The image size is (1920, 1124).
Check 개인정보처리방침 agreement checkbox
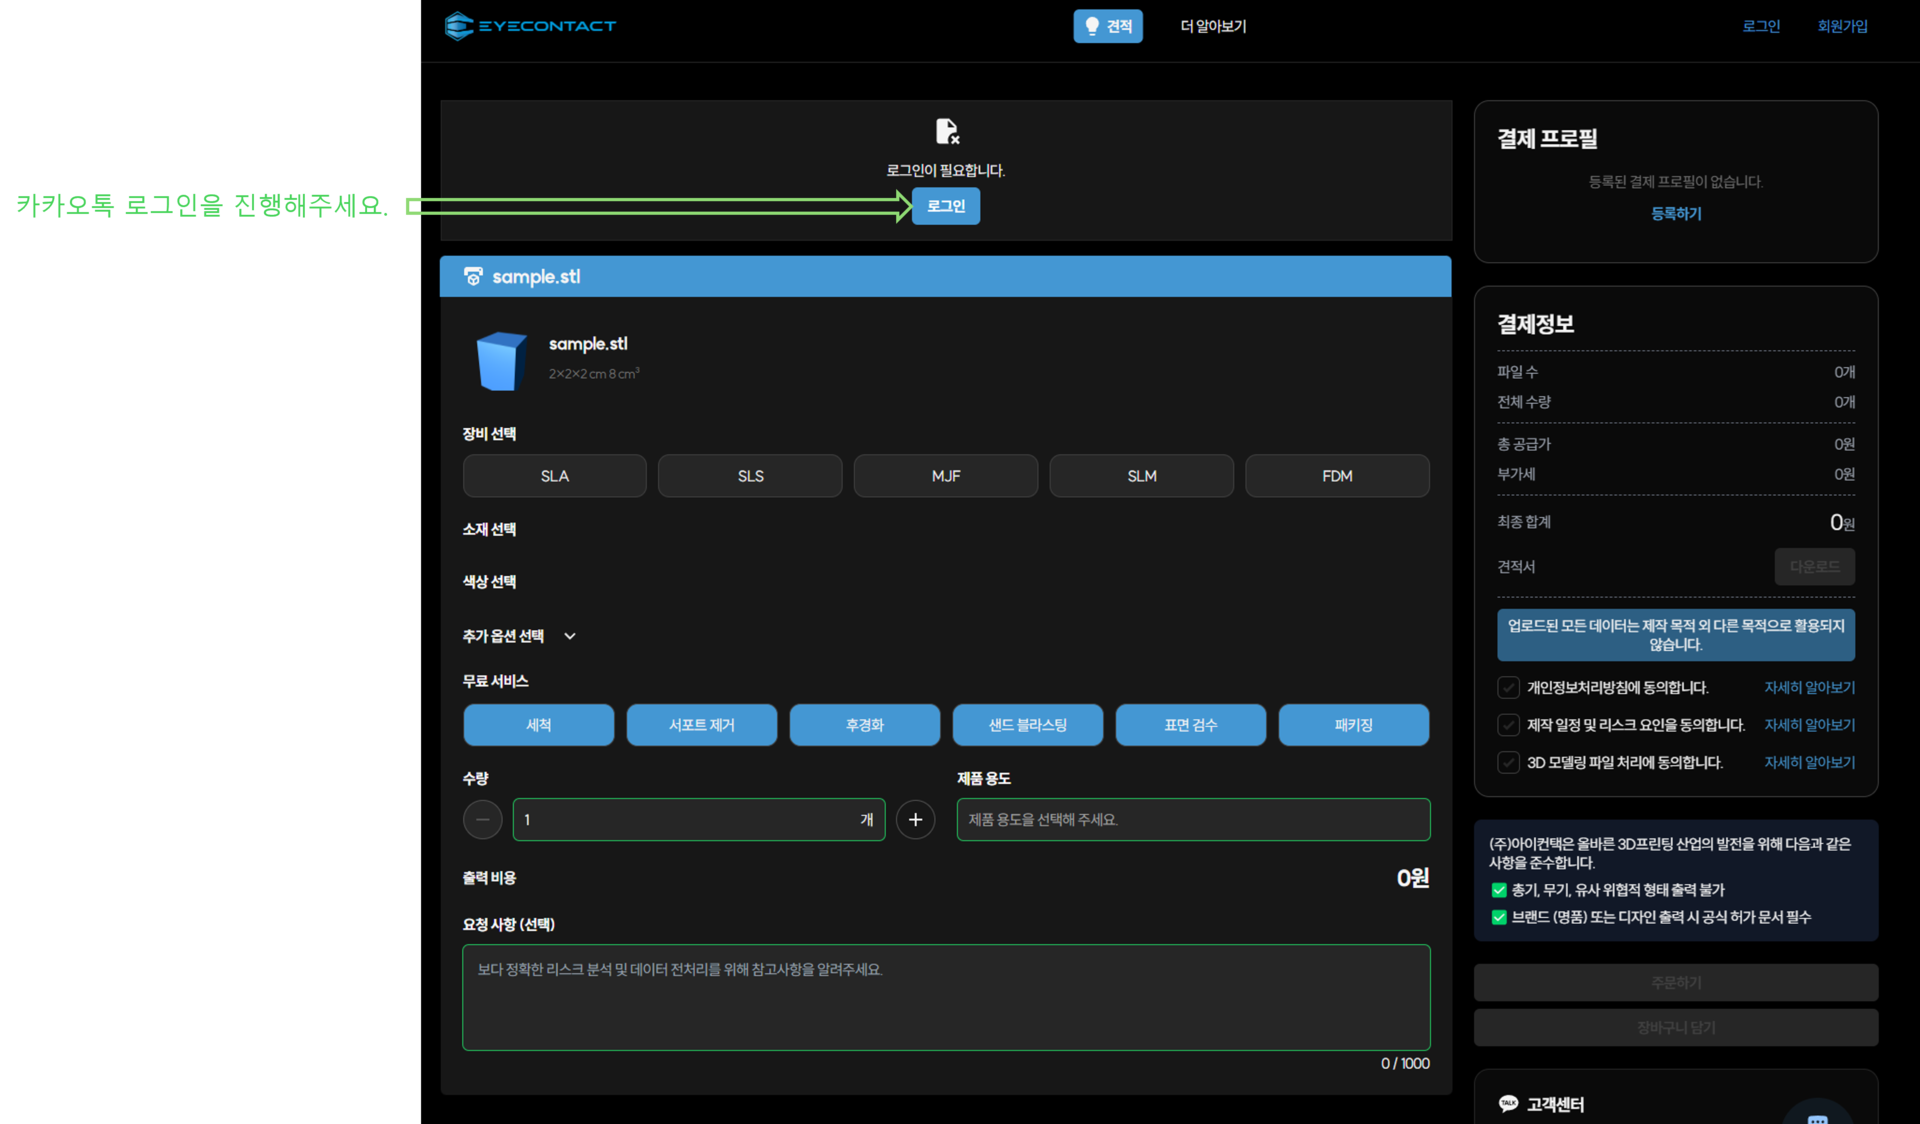pos(1508,688)
